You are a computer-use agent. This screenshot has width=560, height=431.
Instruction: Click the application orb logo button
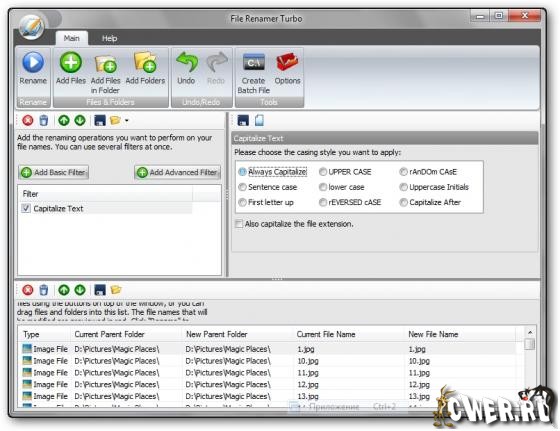click(x=31, y=27)
